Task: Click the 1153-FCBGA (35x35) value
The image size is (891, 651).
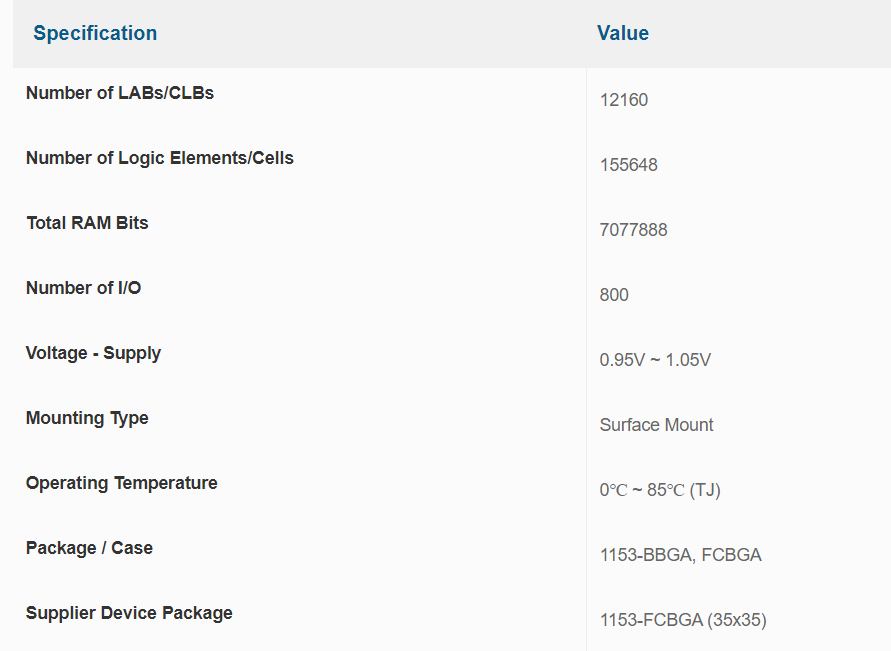Action: (x=683, y=620)
